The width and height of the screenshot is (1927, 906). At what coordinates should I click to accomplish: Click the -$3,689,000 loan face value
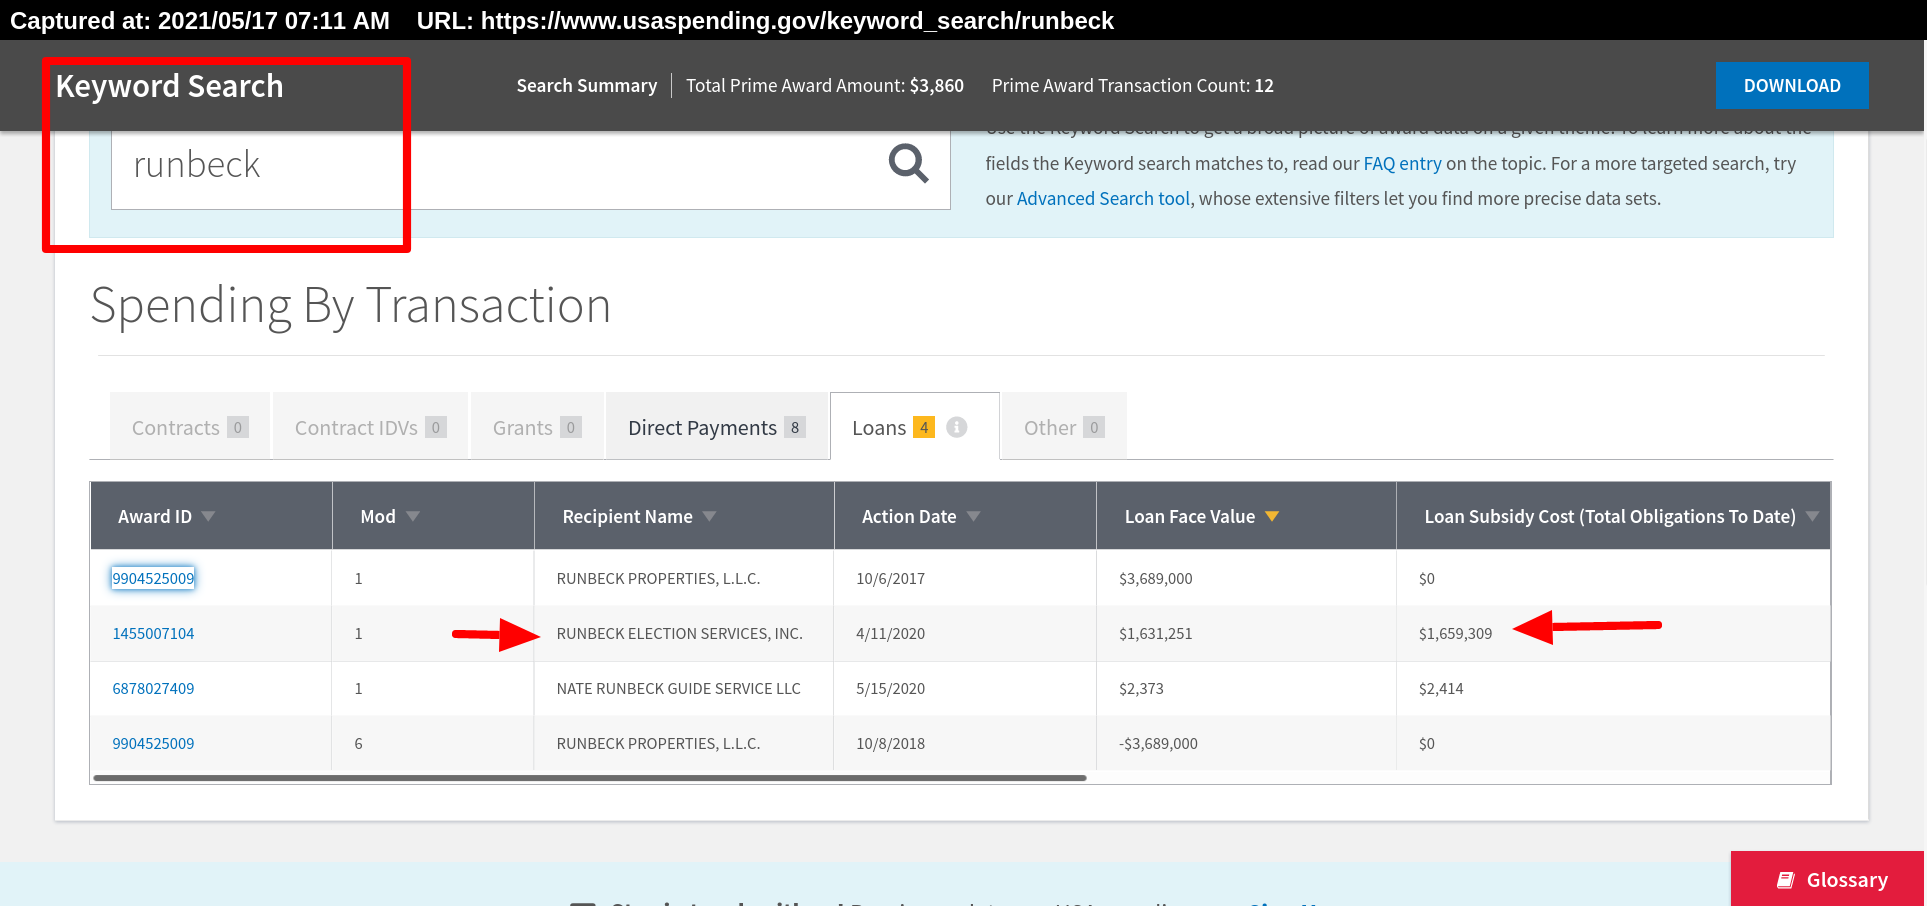(1158, 743)
